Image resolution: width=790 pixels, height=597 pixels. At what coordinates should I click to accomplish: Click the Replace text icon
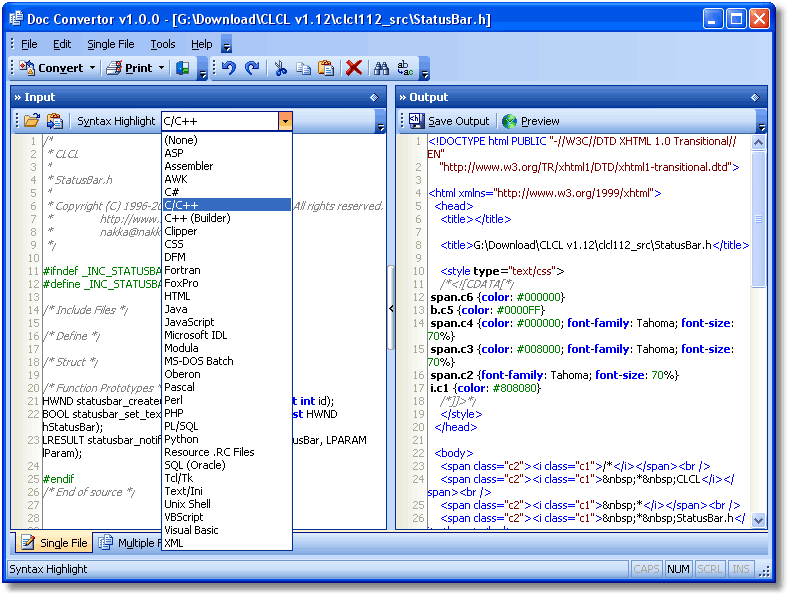pyautogui.click(x=405, y=69)
